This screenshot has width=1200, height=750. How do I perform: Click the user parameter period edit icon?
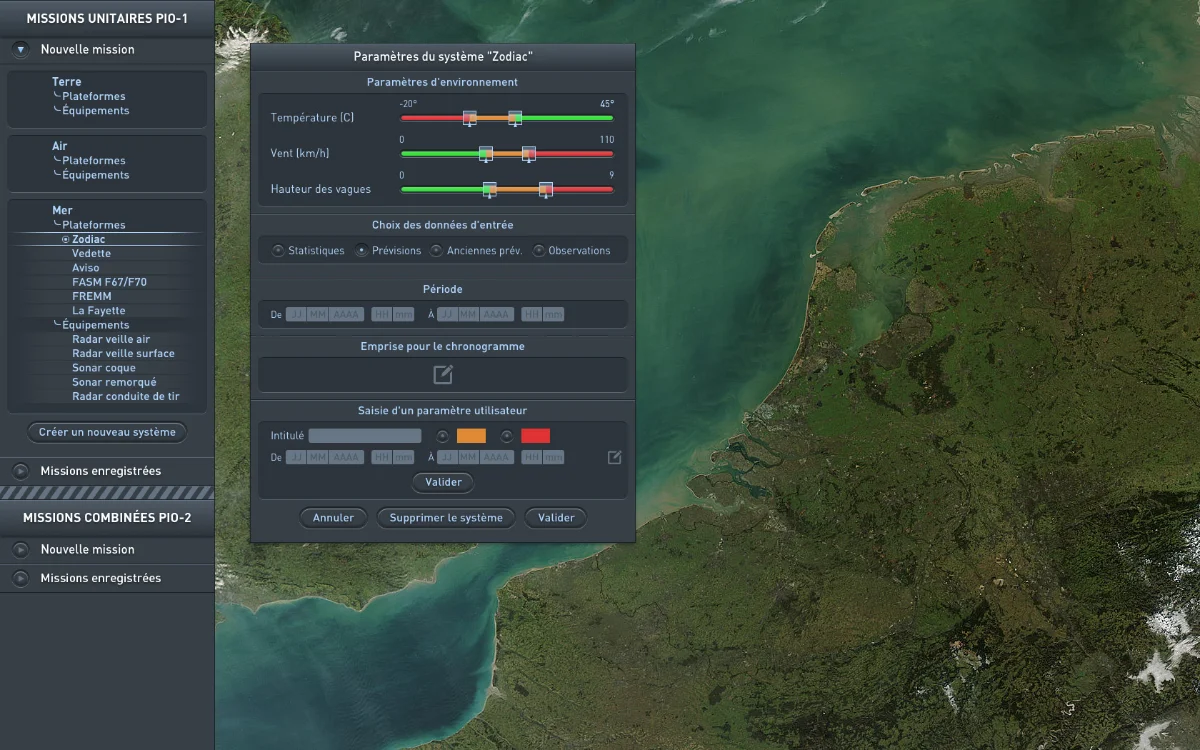[615, 457]
